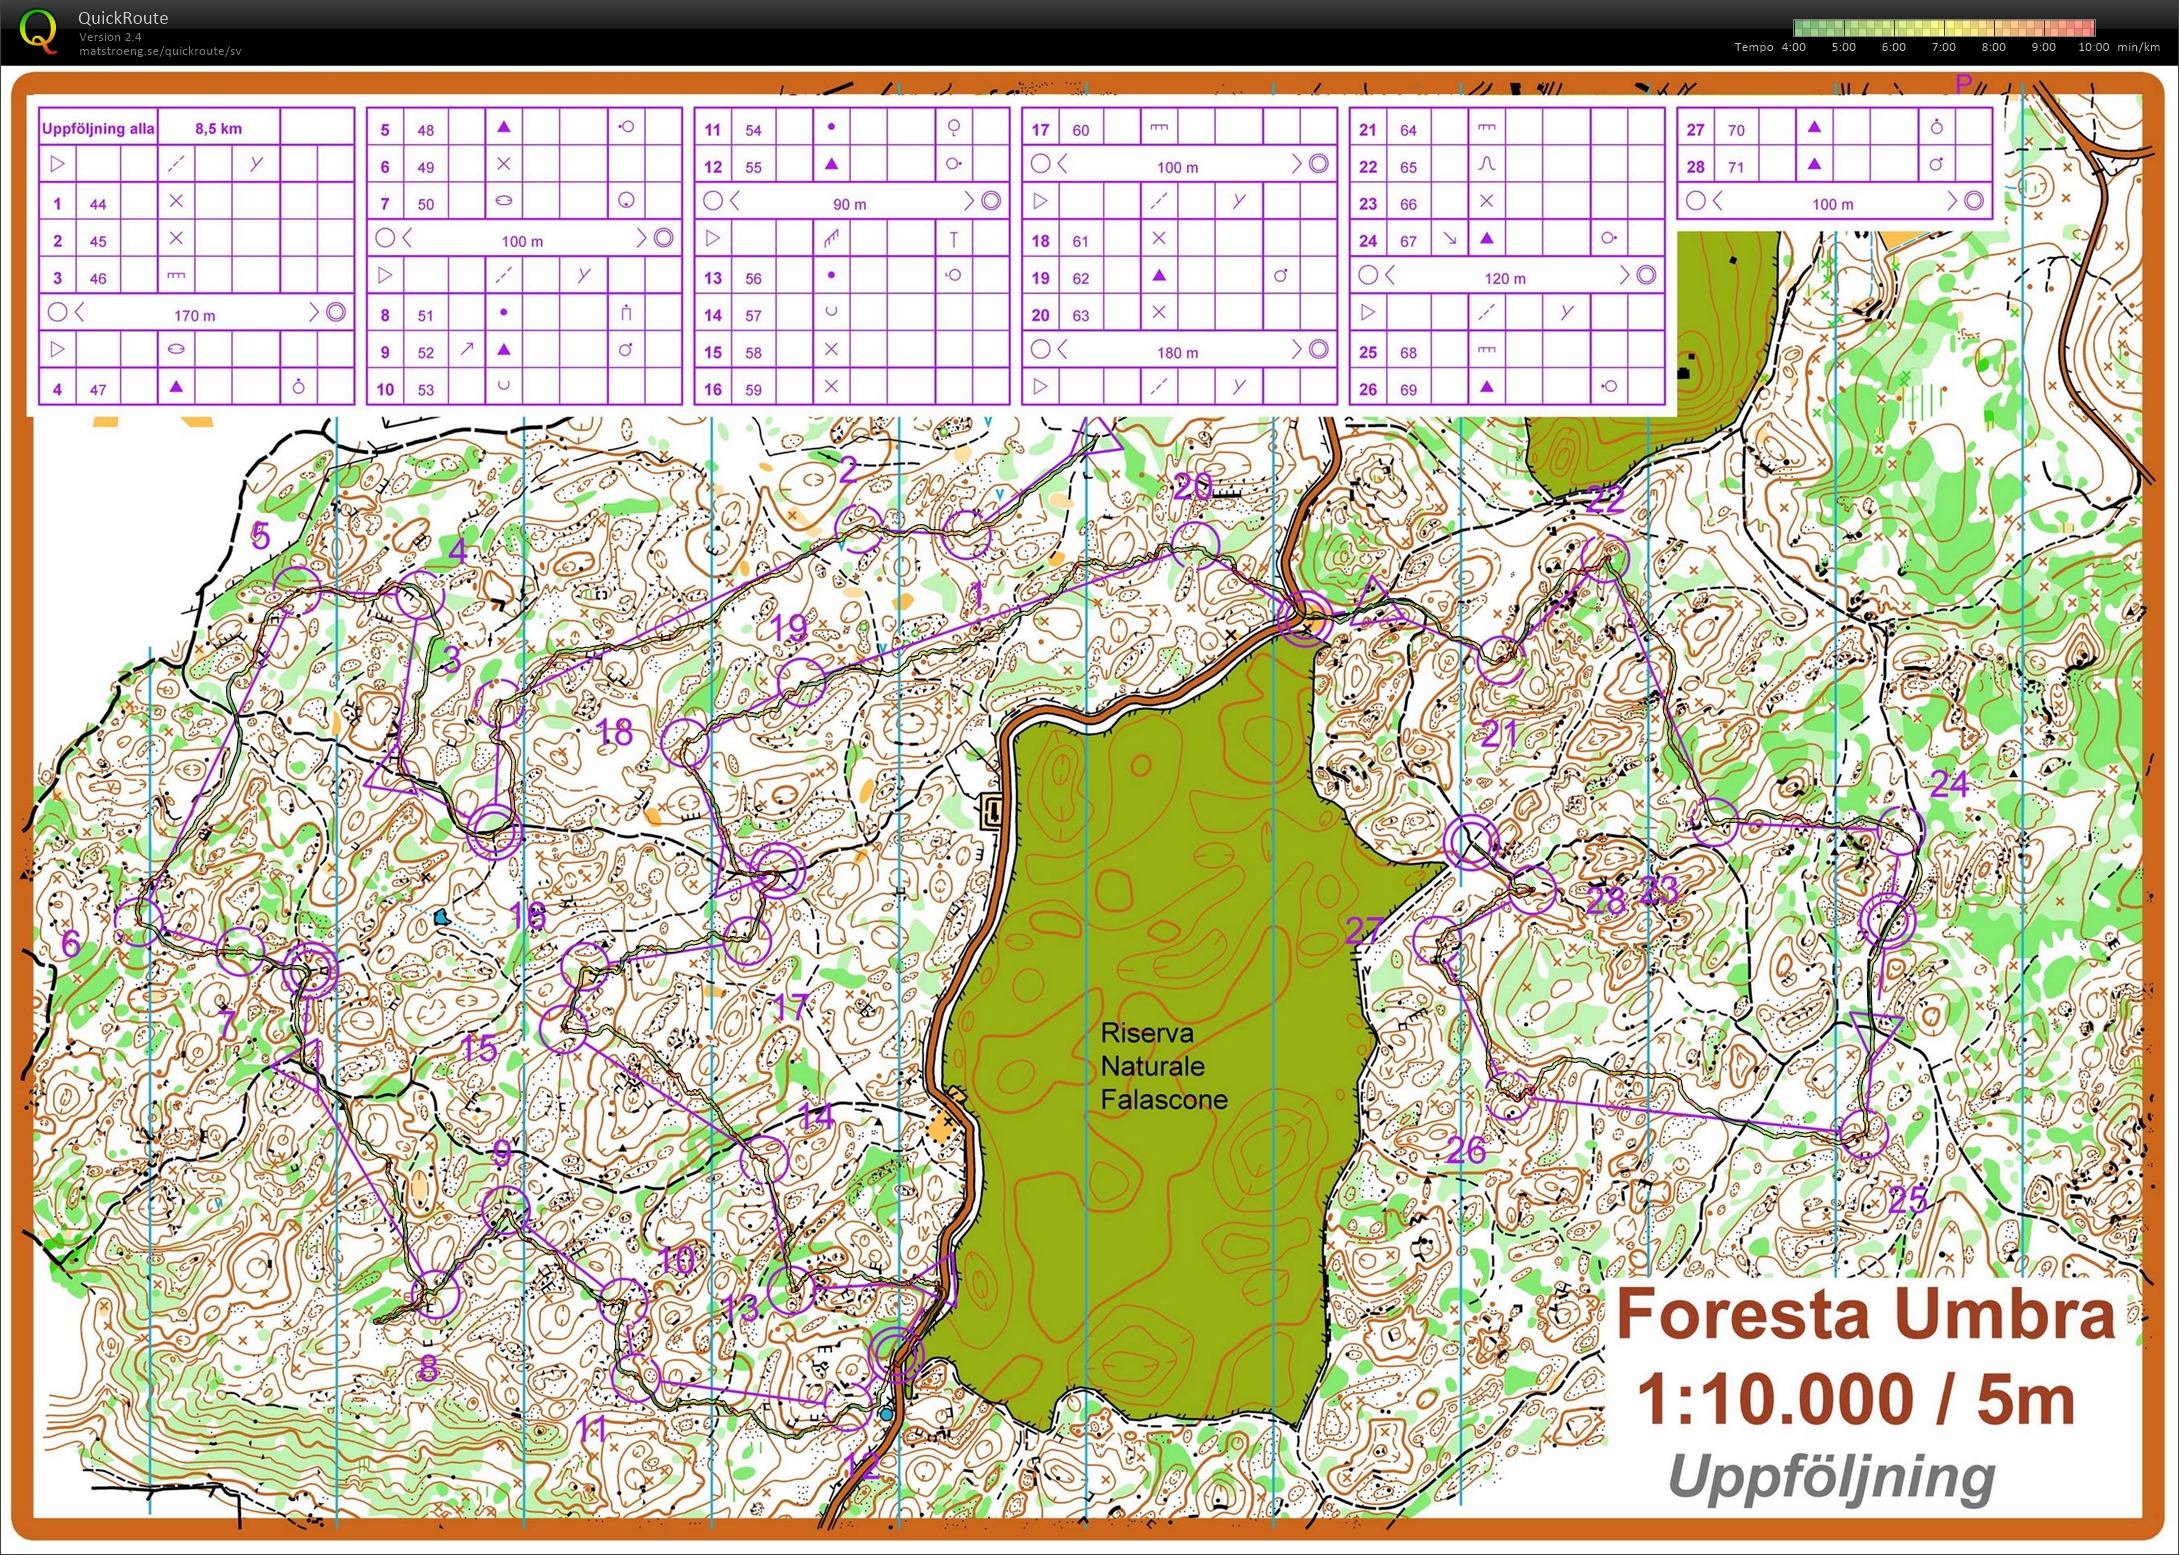Select the 7:00 tempo scale value
The width and height of the screenshot is (2179, 1555).
coord(1943,47)
